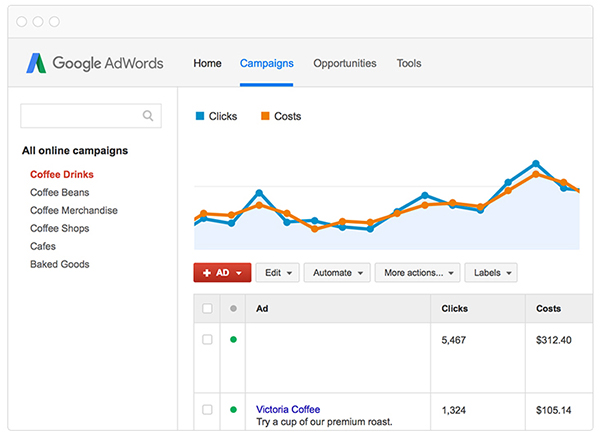Open the Victoria Coffee ad link

coord(288,409)
